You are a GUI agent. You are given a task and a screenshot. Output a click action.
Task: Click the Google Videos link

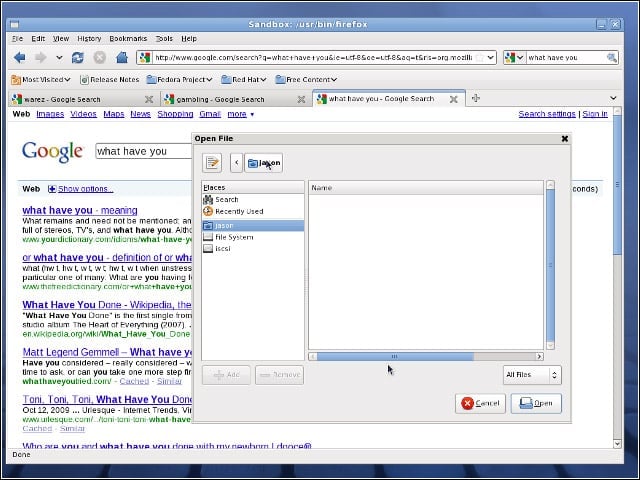click(83, 114)
